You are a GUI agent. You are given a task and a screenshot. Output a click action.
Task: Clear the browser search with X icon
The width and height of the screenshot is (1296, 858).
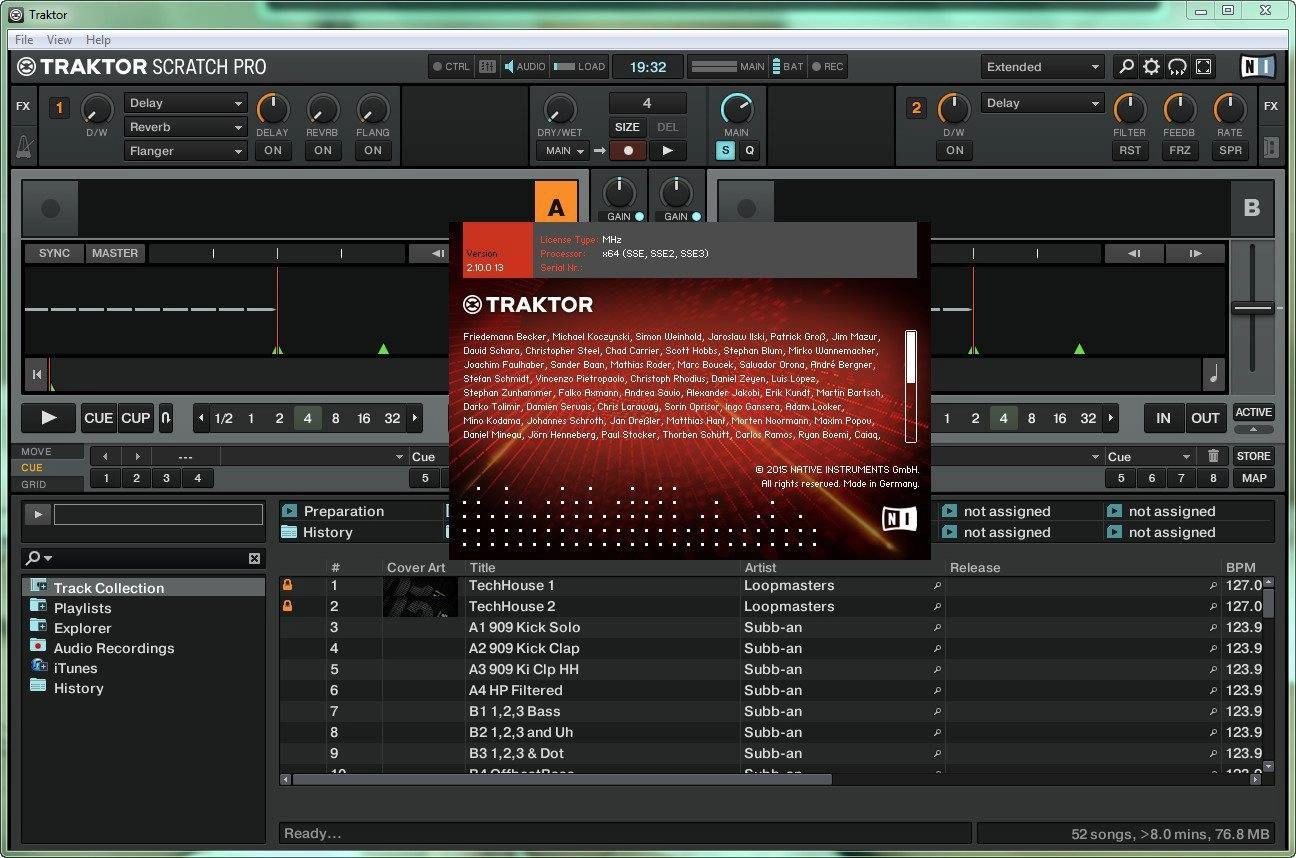[254, 558]
